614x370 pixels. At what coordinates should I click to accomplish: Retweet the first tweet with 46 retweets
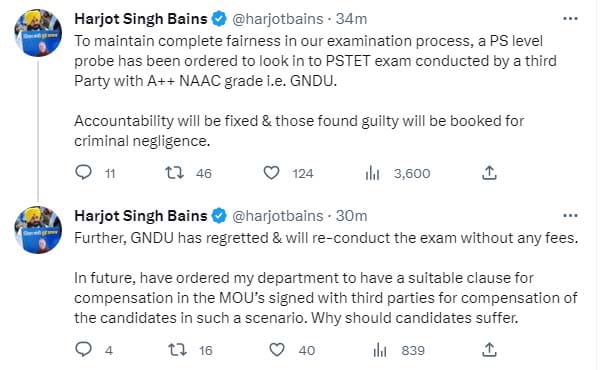[174, 173]
